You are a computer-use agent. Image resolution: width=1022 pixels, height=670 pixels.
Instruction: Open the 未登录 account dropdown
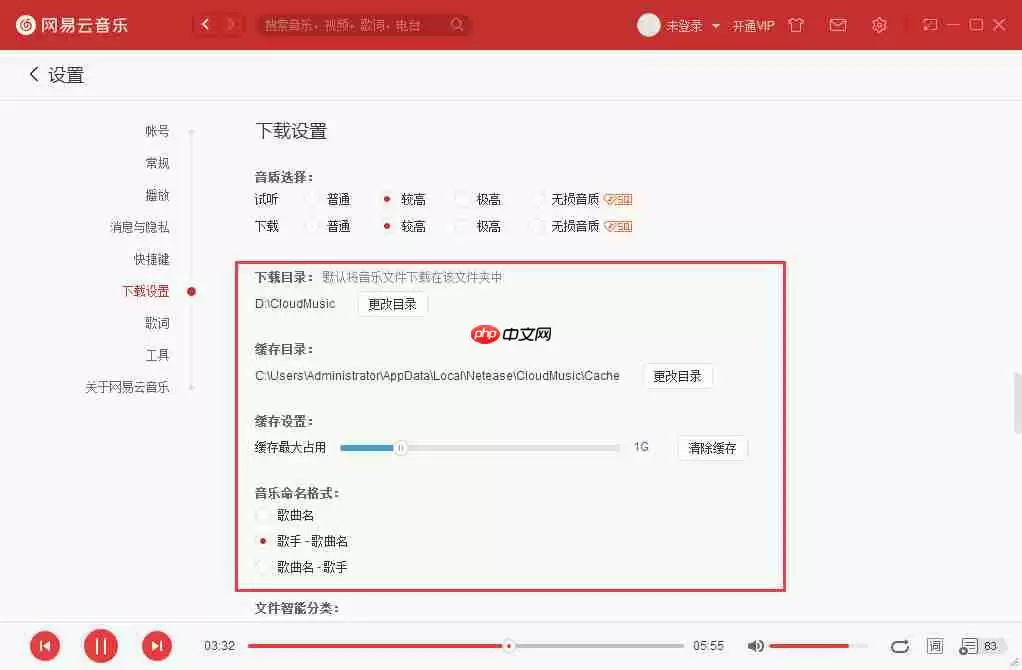tap(687, 25)
